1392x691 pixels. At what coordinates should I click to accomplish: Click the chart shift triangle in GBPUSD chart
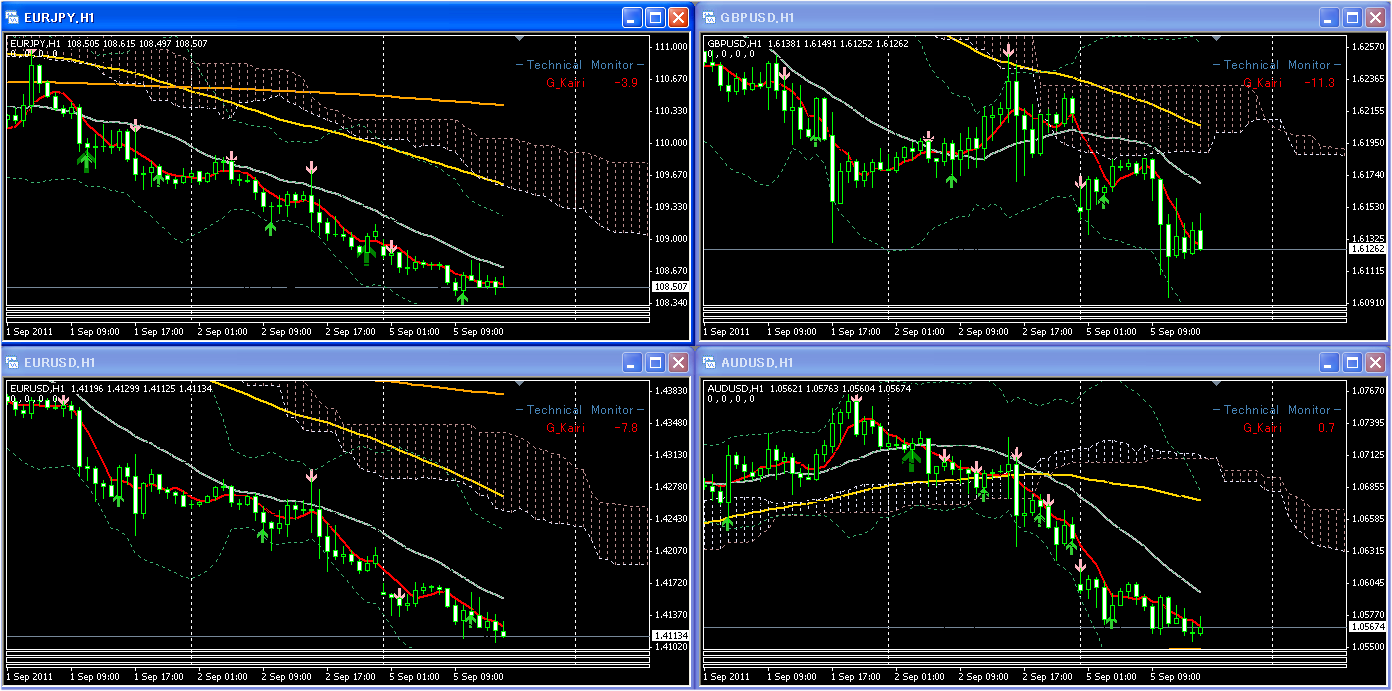[x=1215, y=38]
